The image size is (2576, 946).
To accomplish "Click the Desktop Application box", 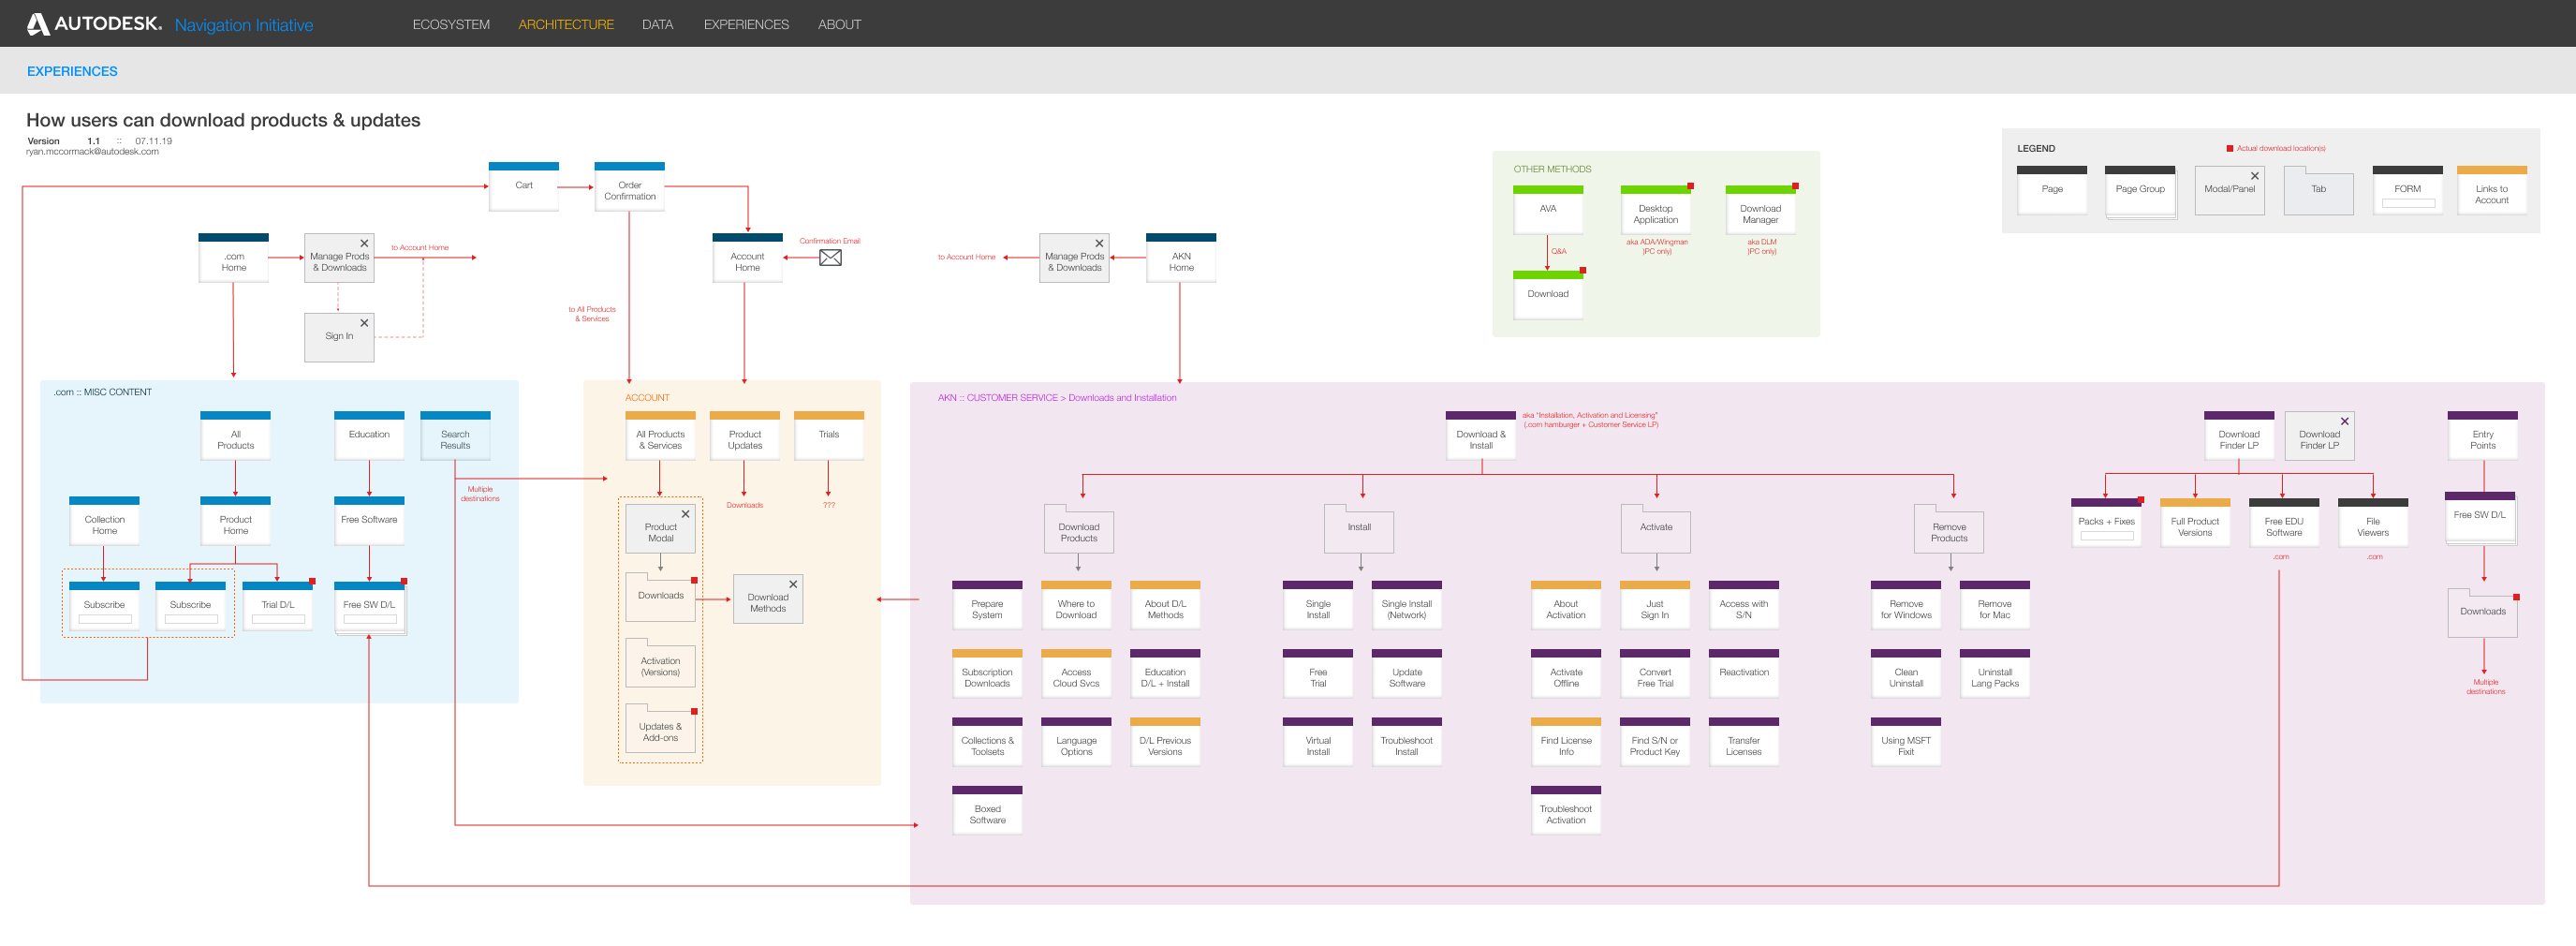I will click(1655, 213).
